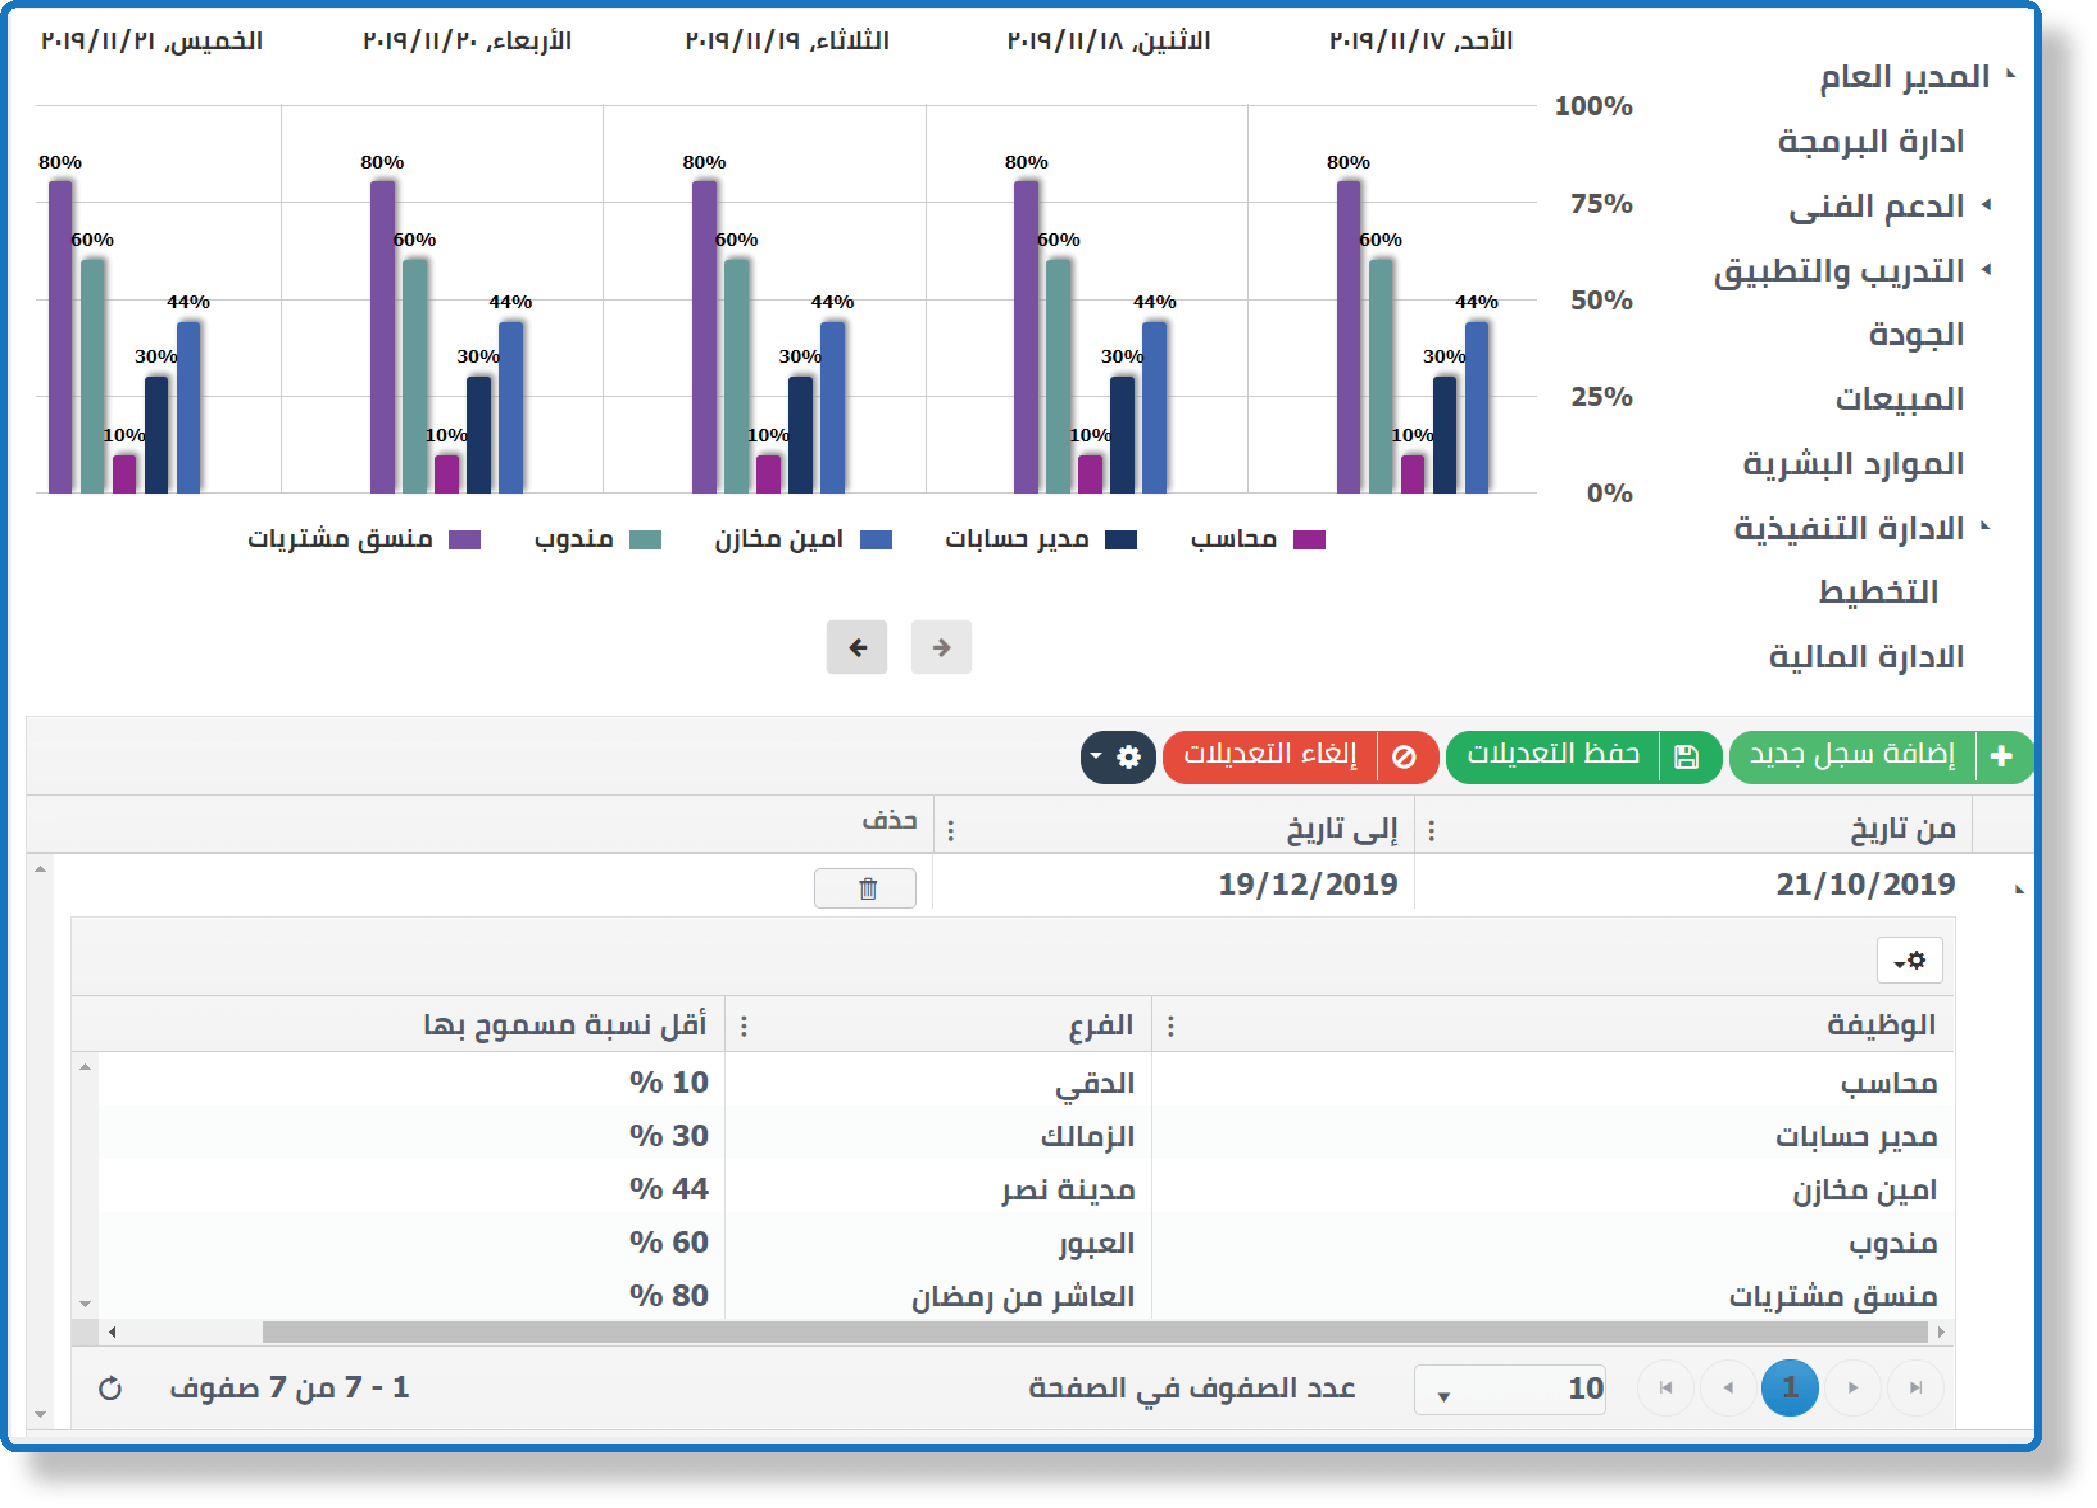Open column menu for الوظيفة column
This screenshot has height=1508, width=2097.
(1171, 1026)
